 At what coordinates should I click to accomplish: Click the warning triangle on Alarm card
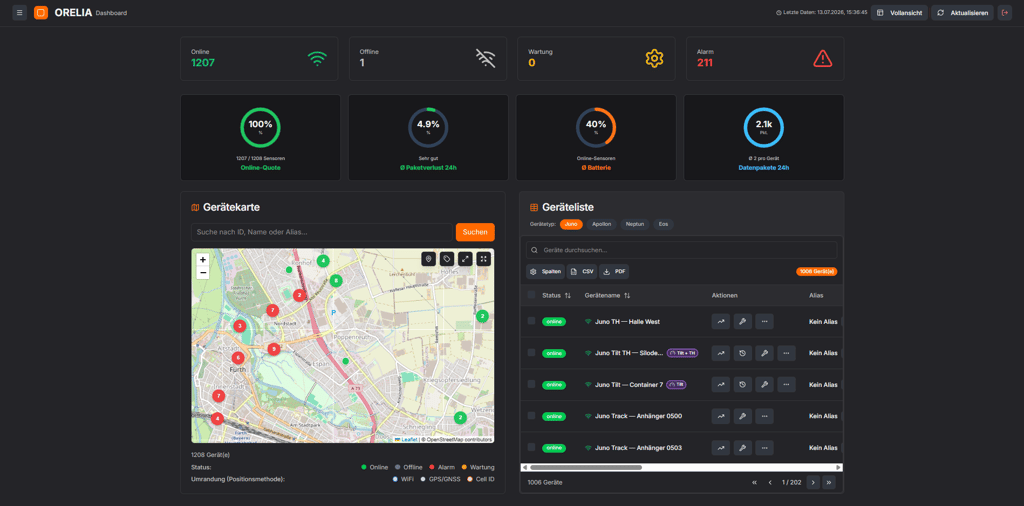click(822, 59)
